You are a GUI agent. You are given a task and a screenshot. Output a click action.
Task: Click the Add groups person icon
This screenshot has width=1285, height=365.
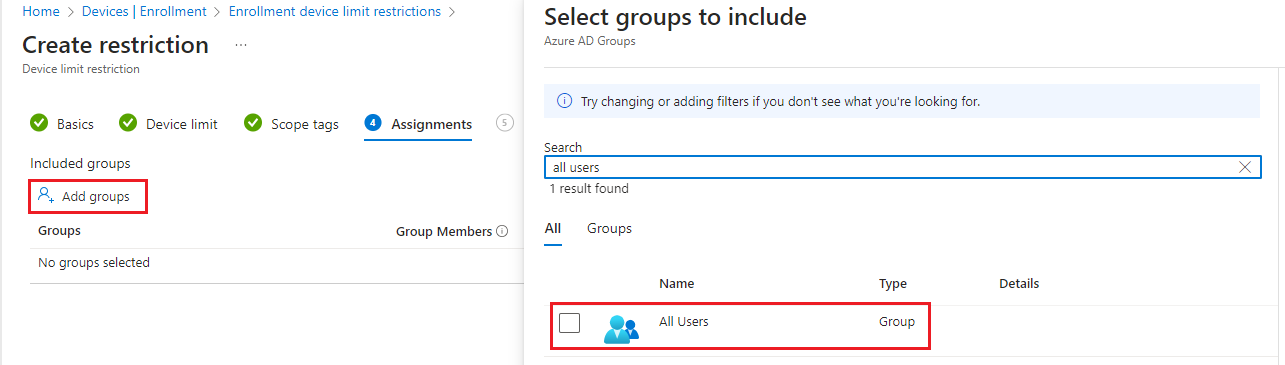[45, 196]
